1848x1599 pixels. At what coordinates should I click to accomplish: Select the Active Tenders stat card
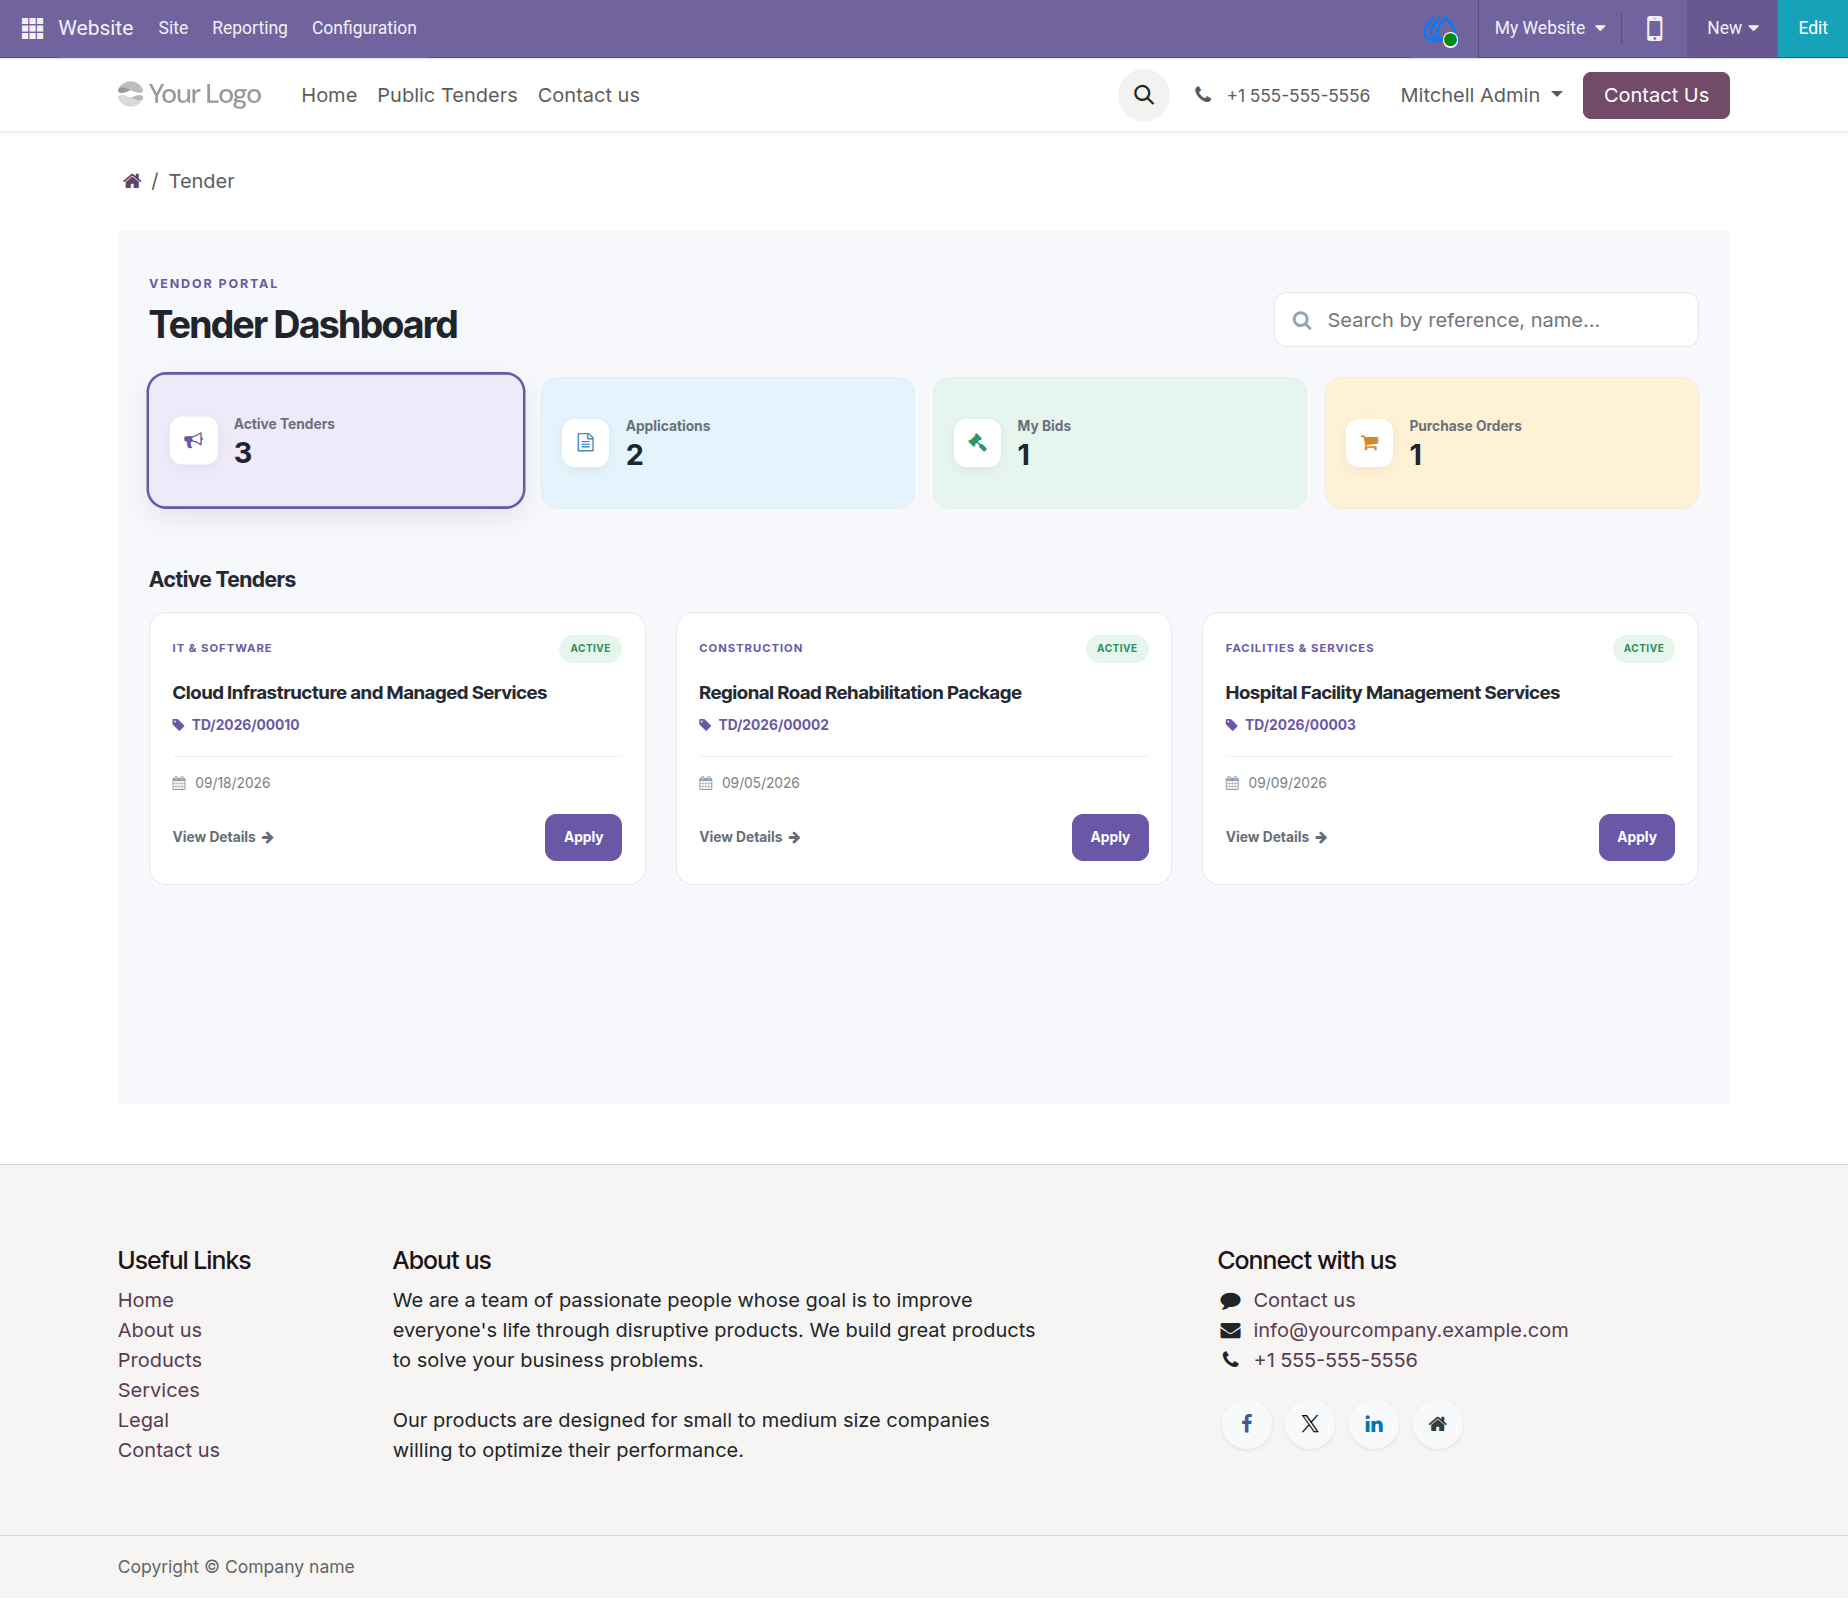(x=336, y=440)
